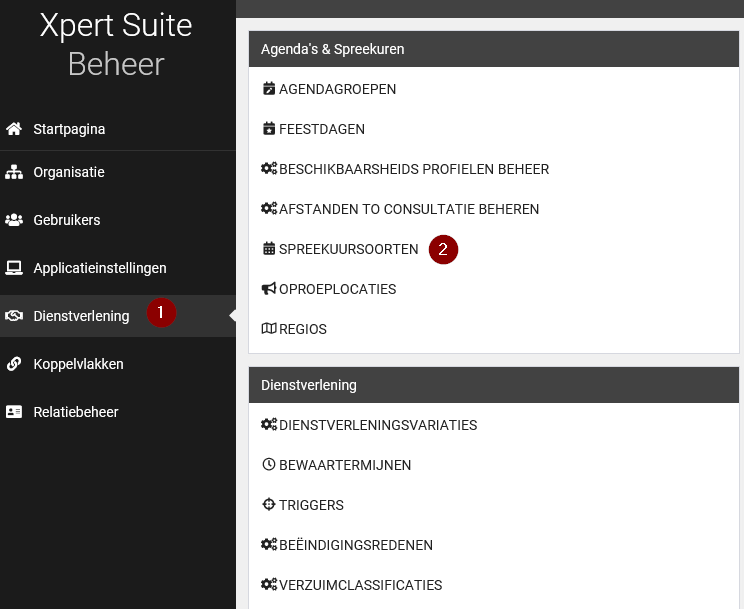
Task: Click the sitemap icon next to Organisatie
Action: pos(14,172)
